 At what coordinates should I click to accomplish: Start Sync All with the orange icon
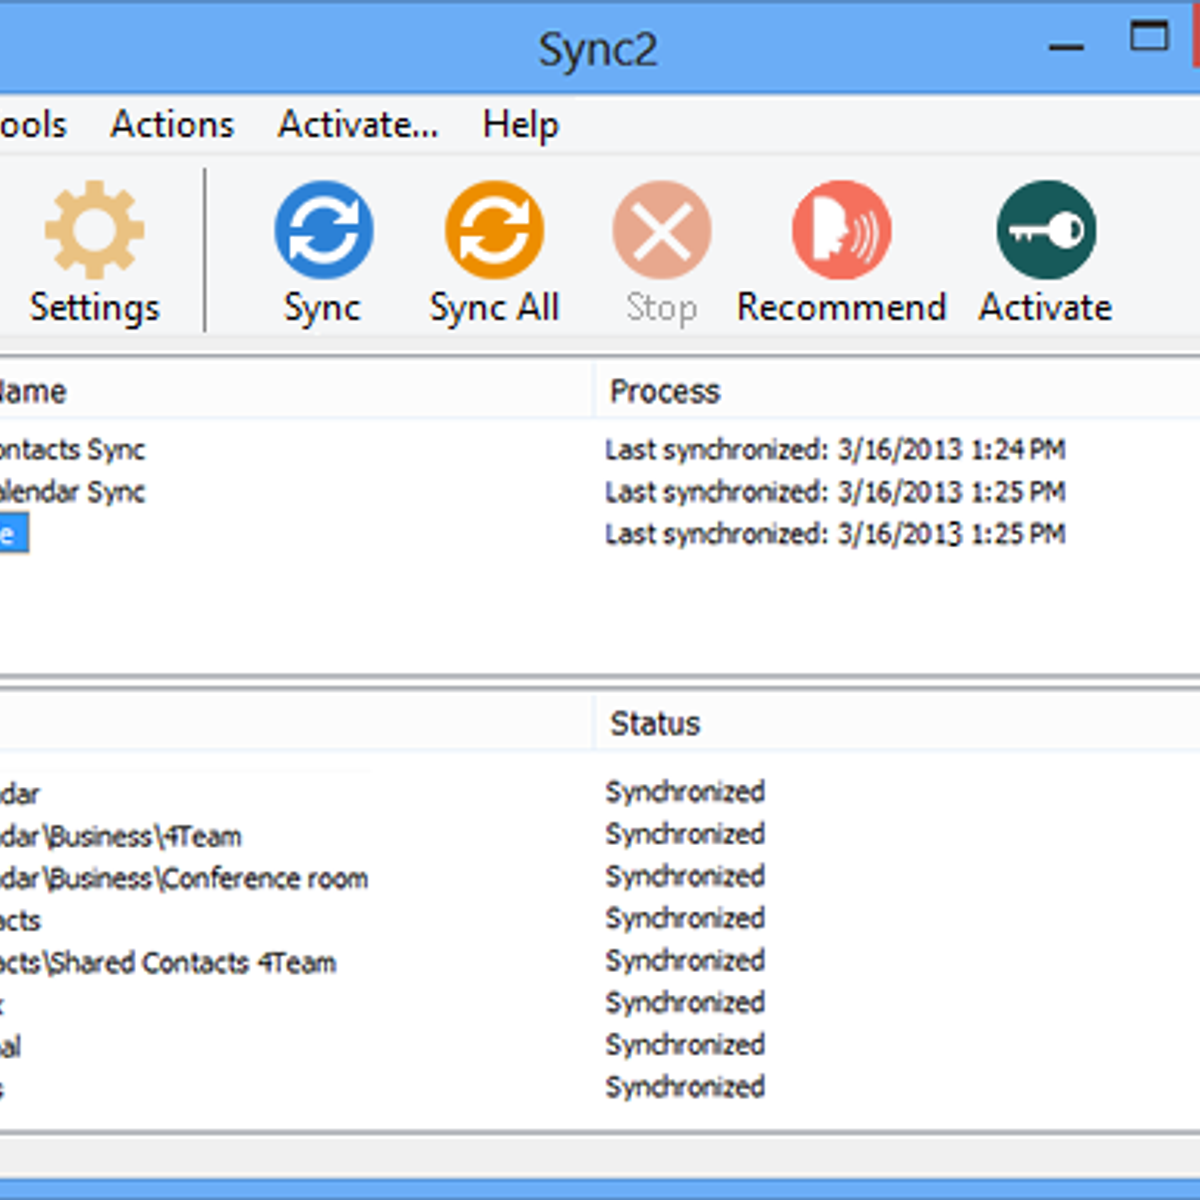[494, 231]
